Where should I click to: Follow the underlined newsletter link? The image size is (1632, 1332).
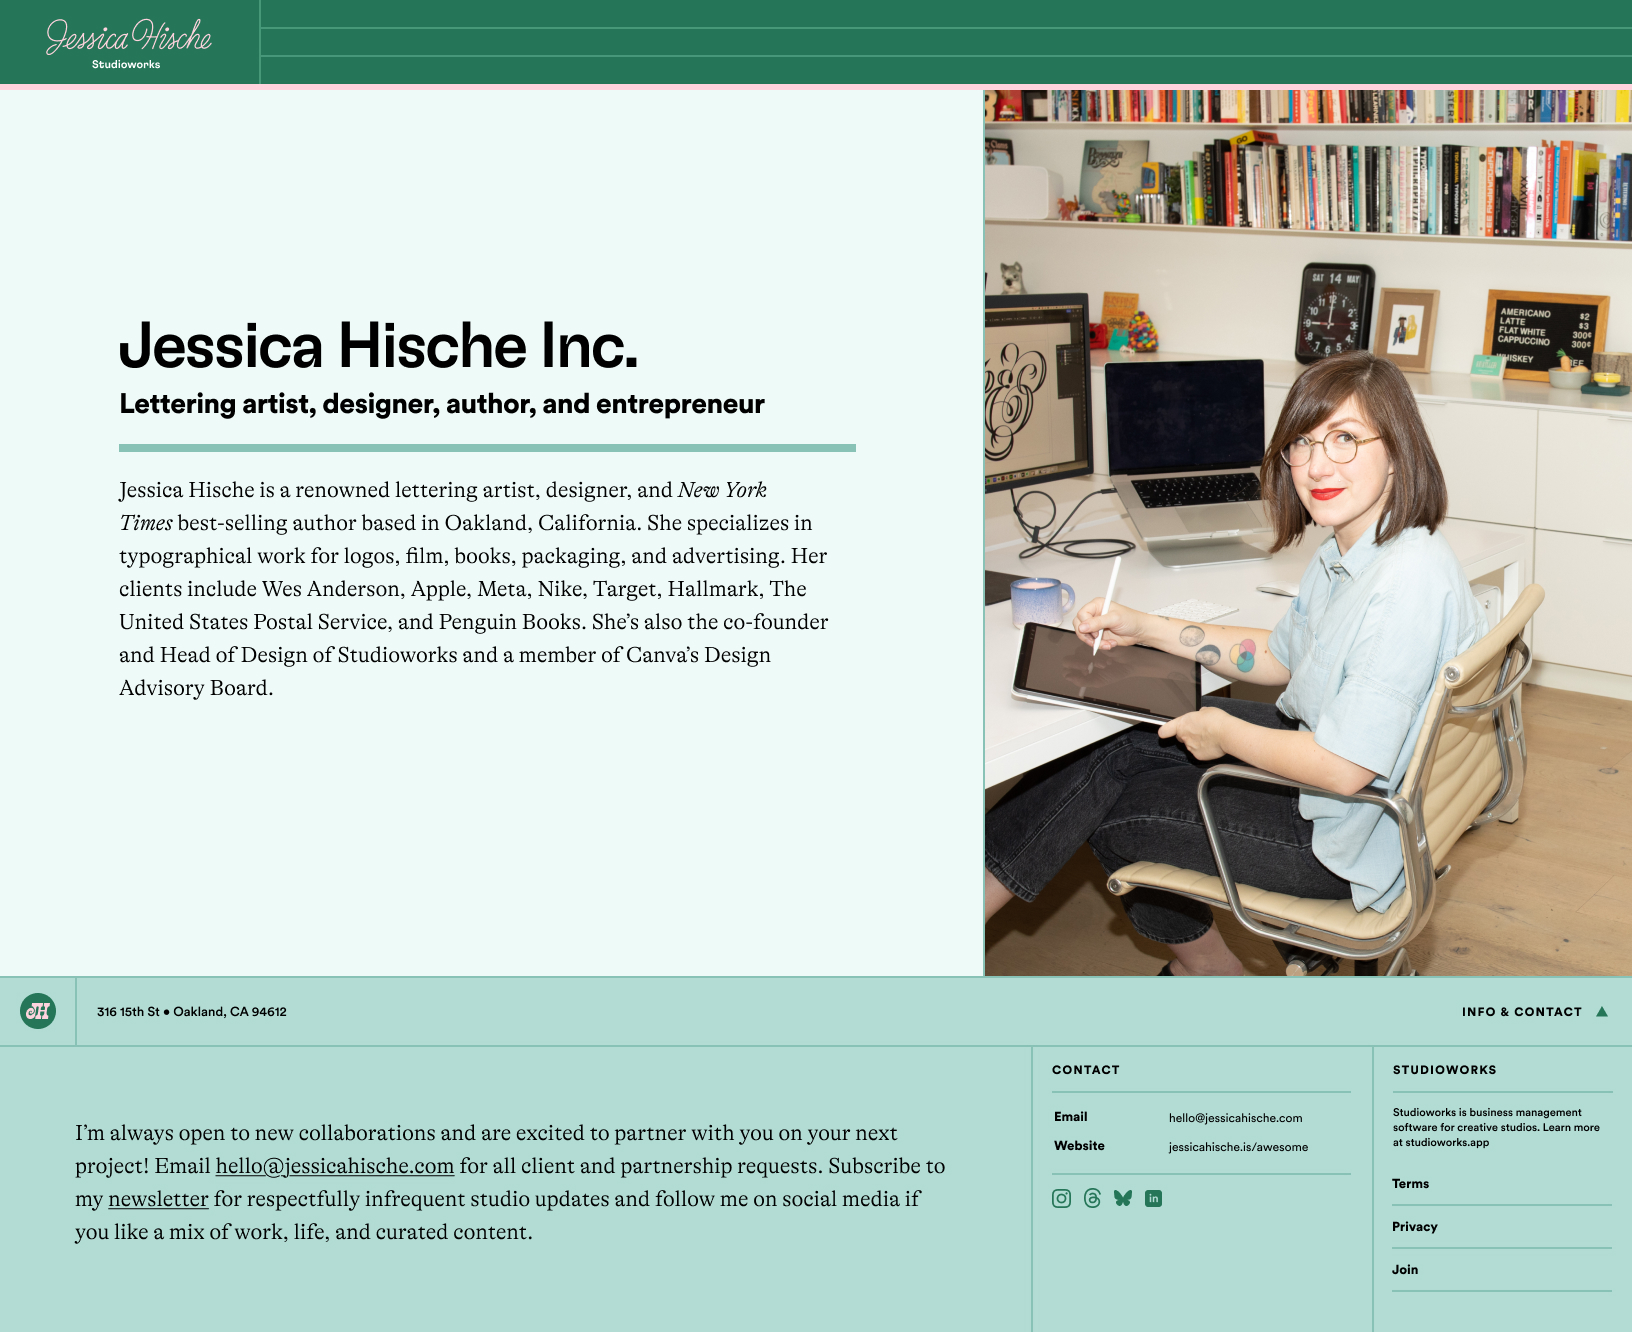(158, 1199)
